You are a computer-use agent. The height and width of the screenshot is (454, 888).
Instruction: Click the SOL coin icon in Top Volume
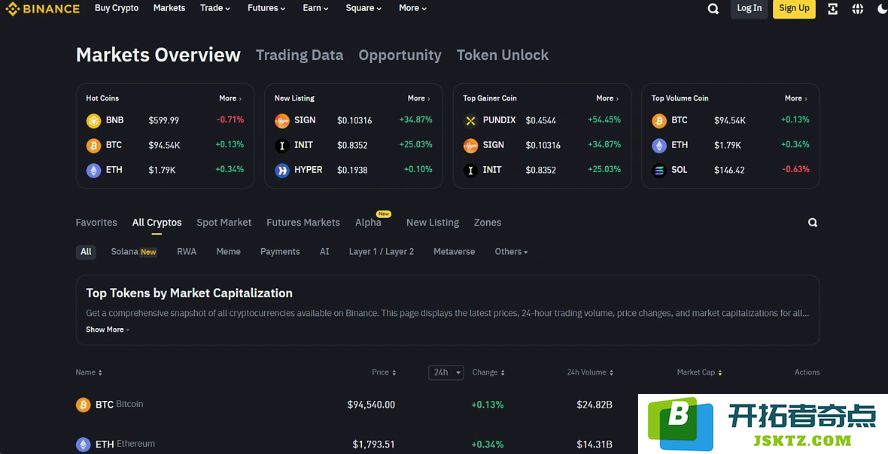coord(659,170)
